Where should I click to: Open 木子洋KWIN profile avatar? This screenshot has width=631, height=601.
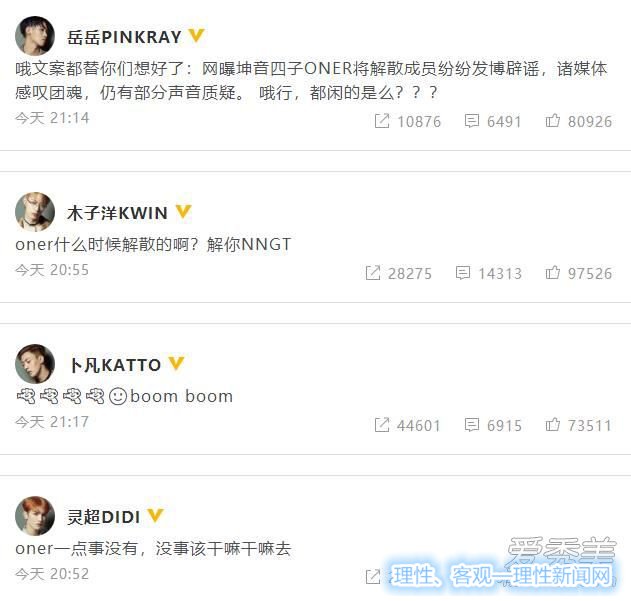coord(35,212)
